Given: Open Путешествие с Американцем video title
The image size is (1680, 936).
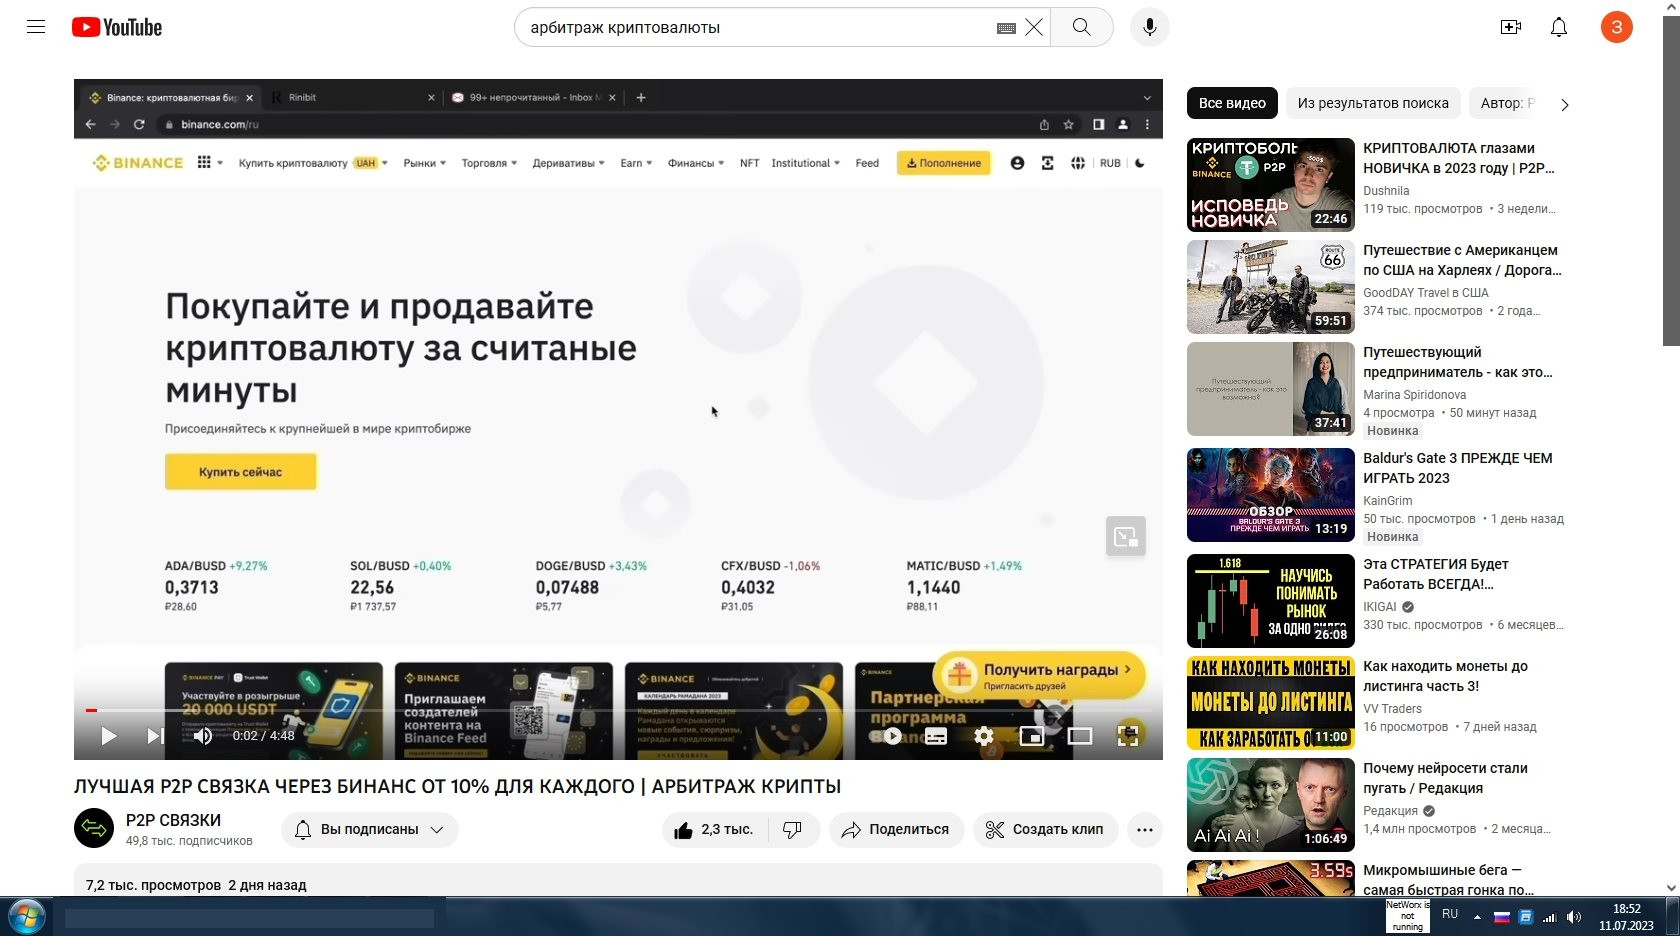Looking at the screenshot, I should (x=1462, y=260).
